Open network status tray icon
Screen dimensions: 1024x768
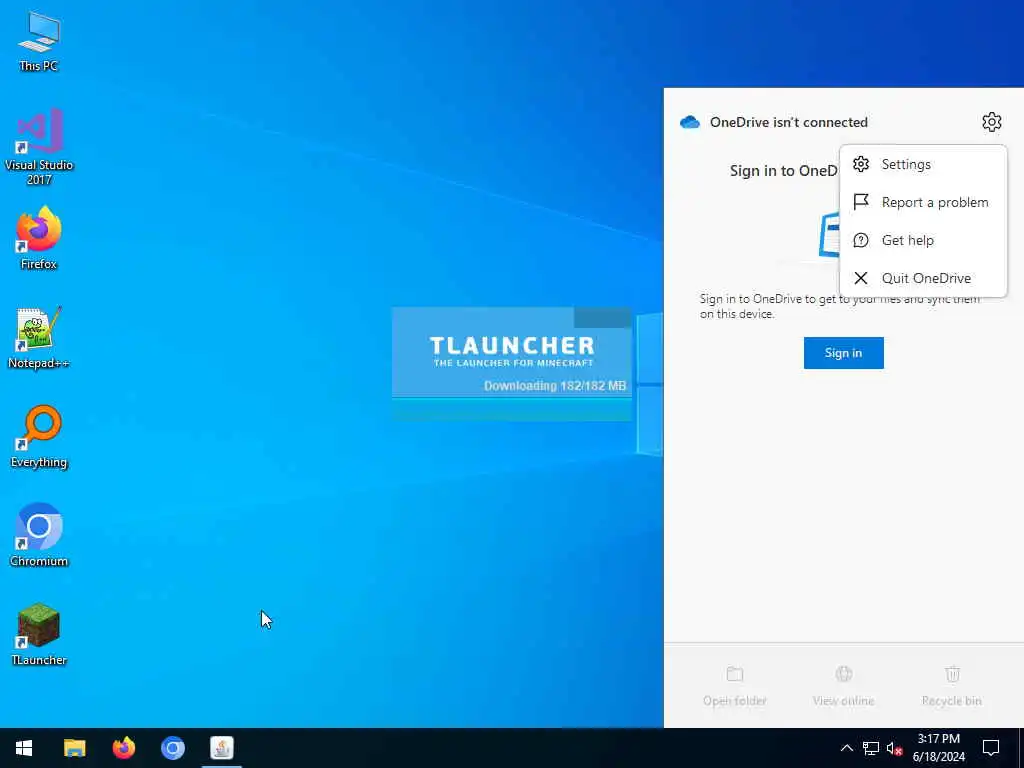pyautogui.click(x=871, y=748)
